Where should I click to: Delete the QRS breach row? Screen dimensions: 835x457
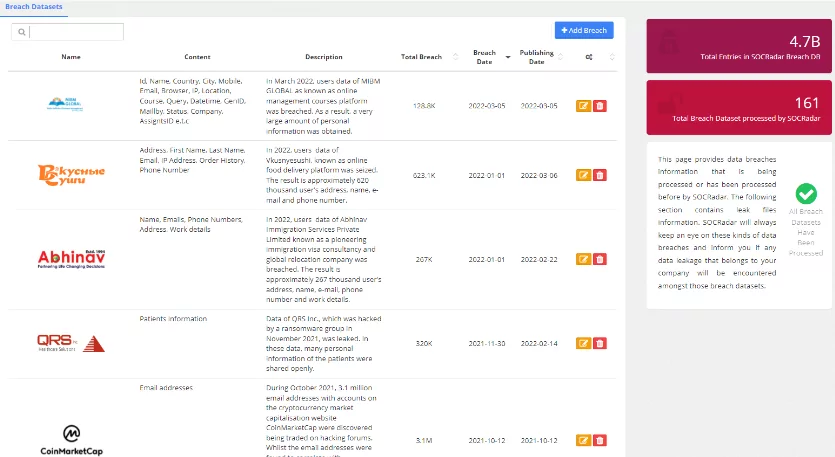(x=600, y=343)
